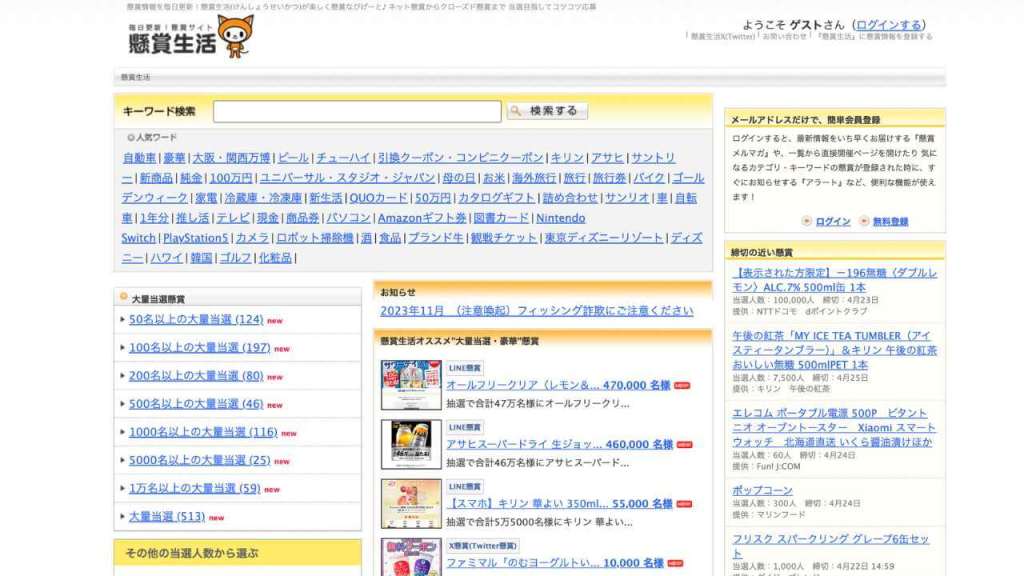Click the orange arrow icon beside ログイン
Viewport: 1024px width, 576px height.
(807, 221)
